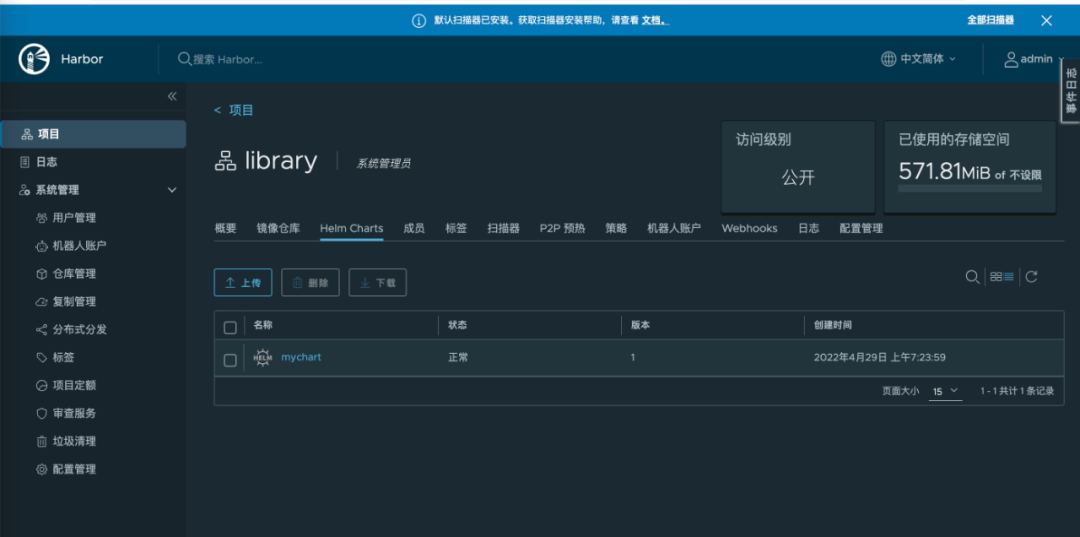
Task: Go back via the < 项目 link
Action: (x=233, y=110)
